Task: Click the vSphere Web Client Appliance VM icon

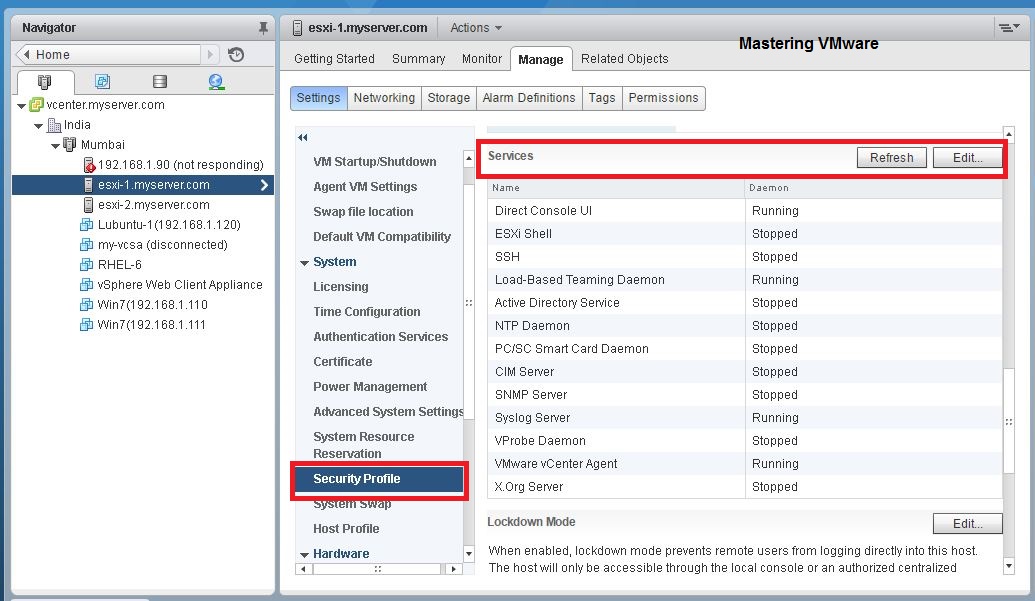Action: click(86, 284)
